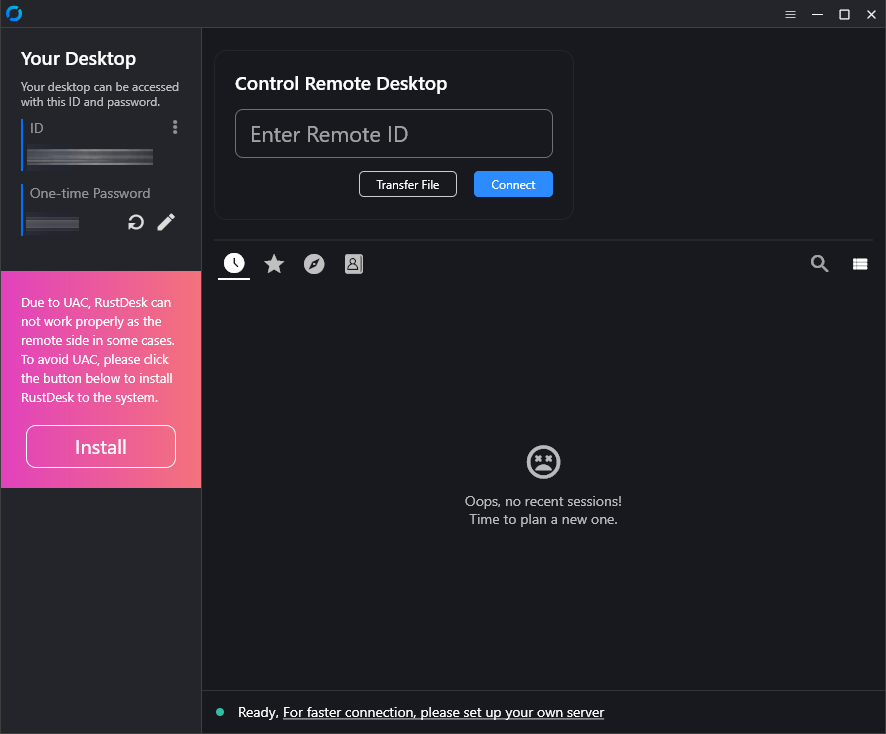The image size is (886, 734).
Task: Open the set up your own server link
Action: pyautogui.click(x=443, y=712)
